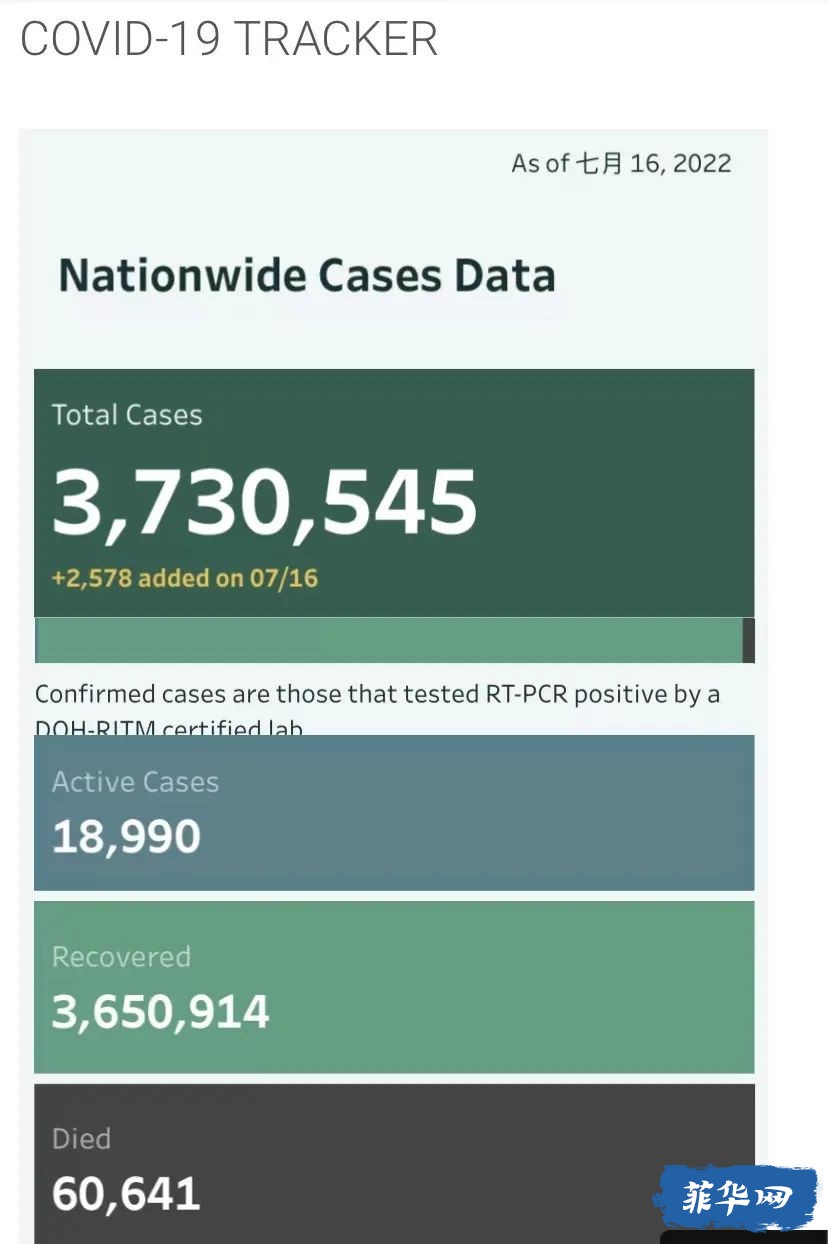Click the blue watermark logo badge
The width and height of the screenshot is (828, 1244).
[x=735, y=1198]
